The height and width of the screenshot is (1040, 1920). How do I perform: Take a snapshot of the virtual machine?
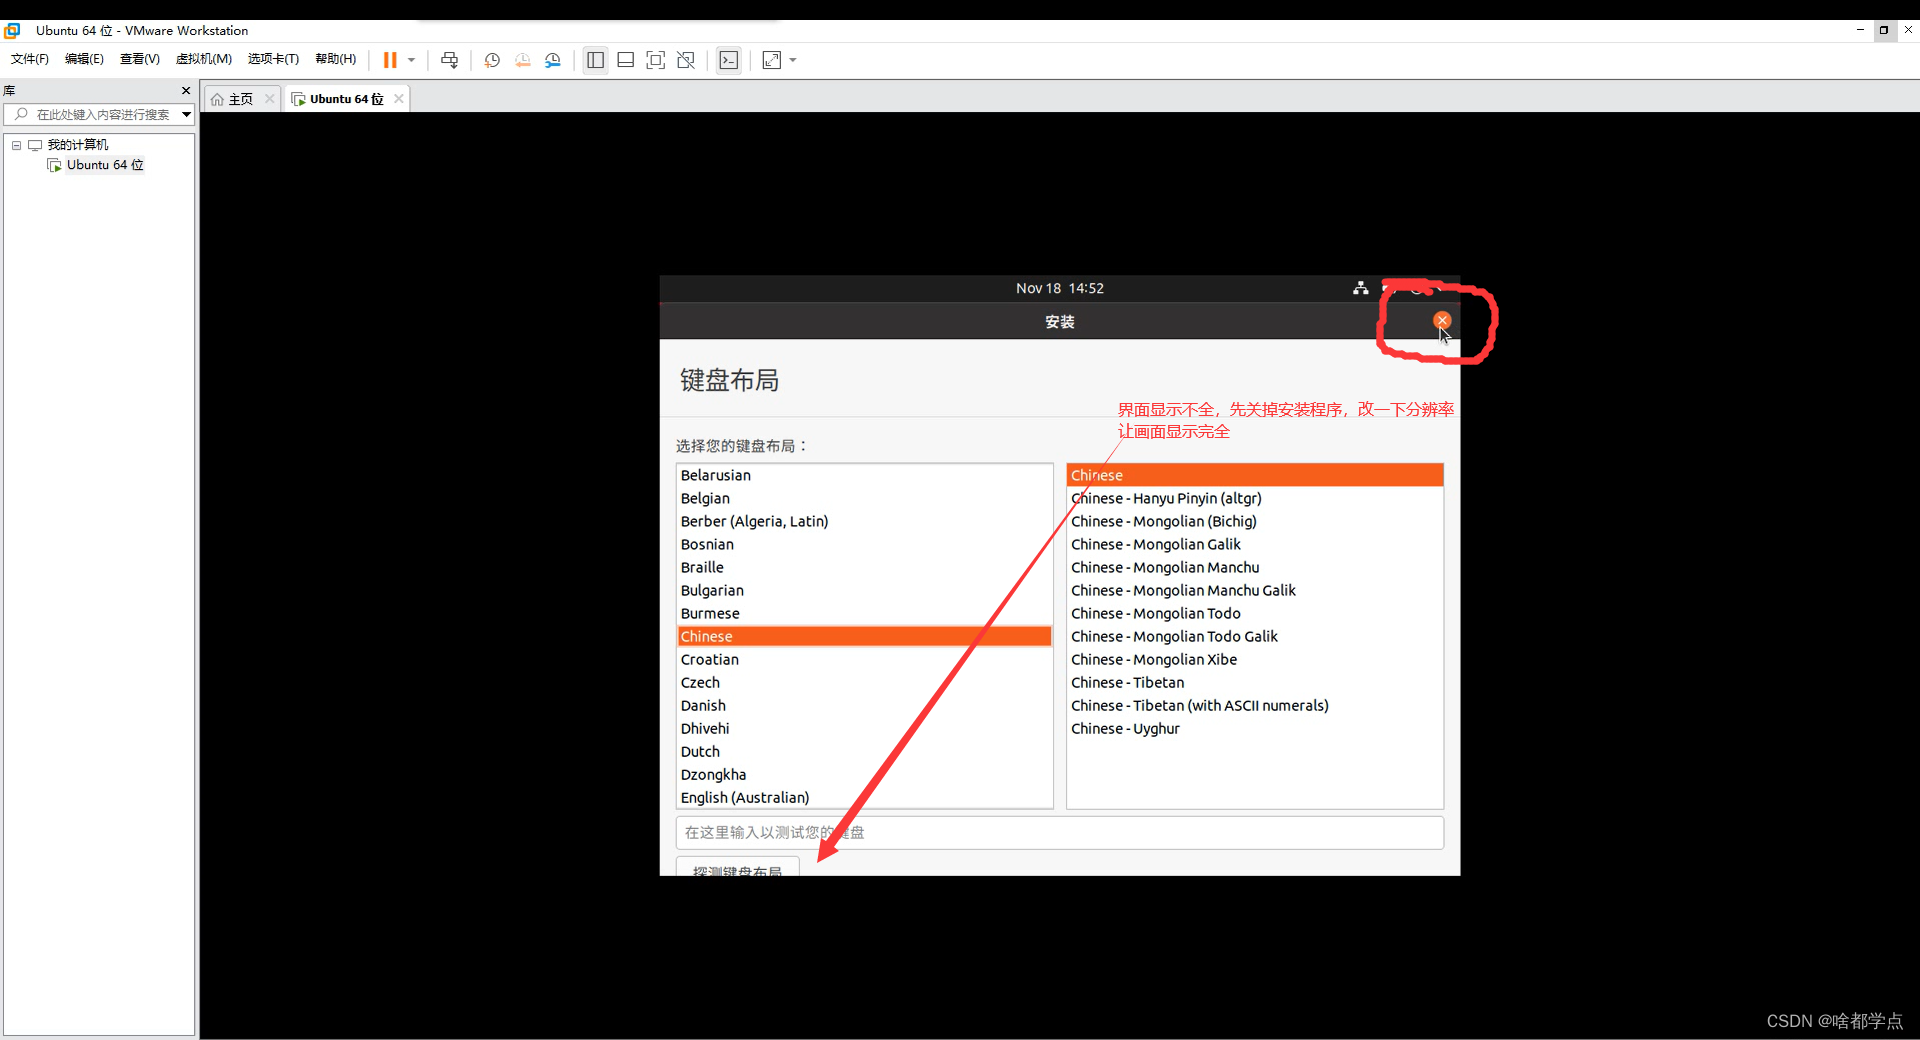tap(492, 60)
